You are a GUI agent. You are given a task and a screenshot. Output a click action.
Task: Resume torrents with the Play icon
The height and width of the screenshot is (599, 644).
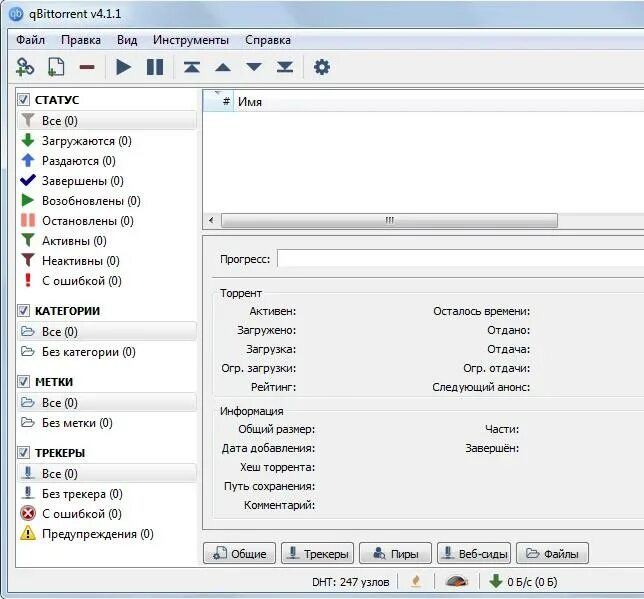click(123, 67)
